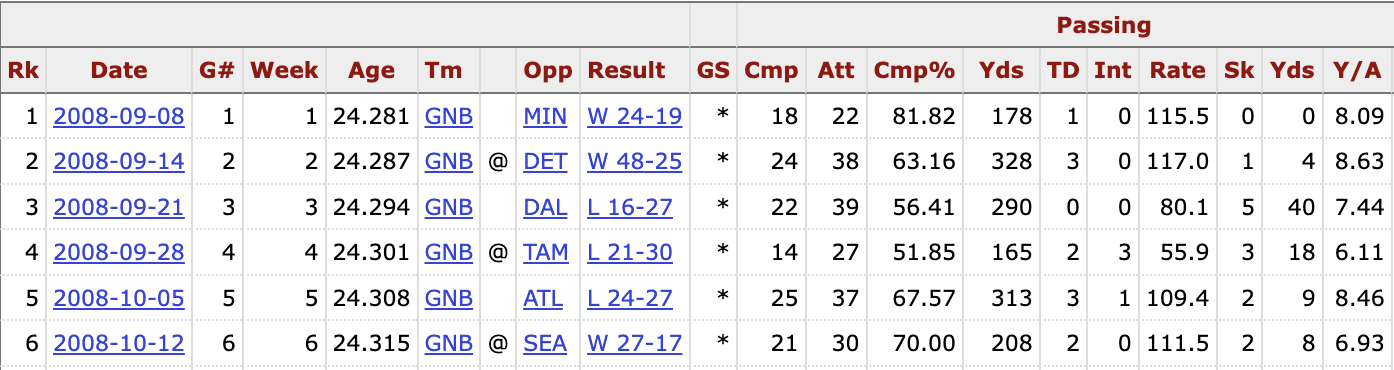Open the TAM opponent team page

point(546,252)
